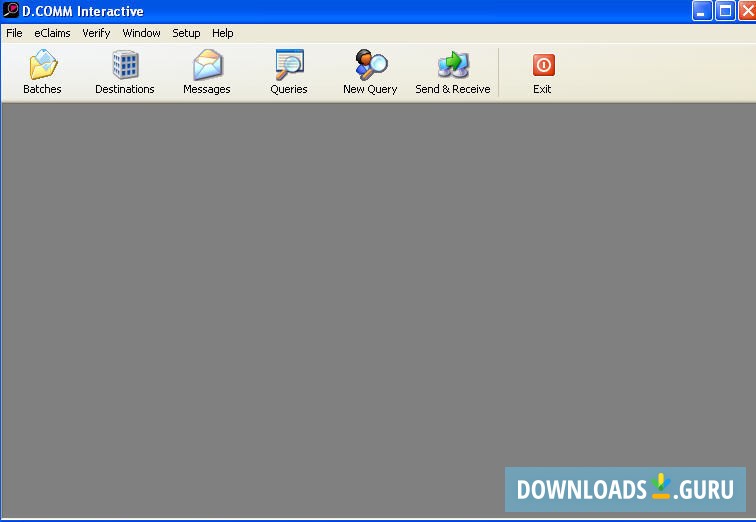The image size is (756, 522).
Task: Open the Window menu
Action: click(141, 33)
